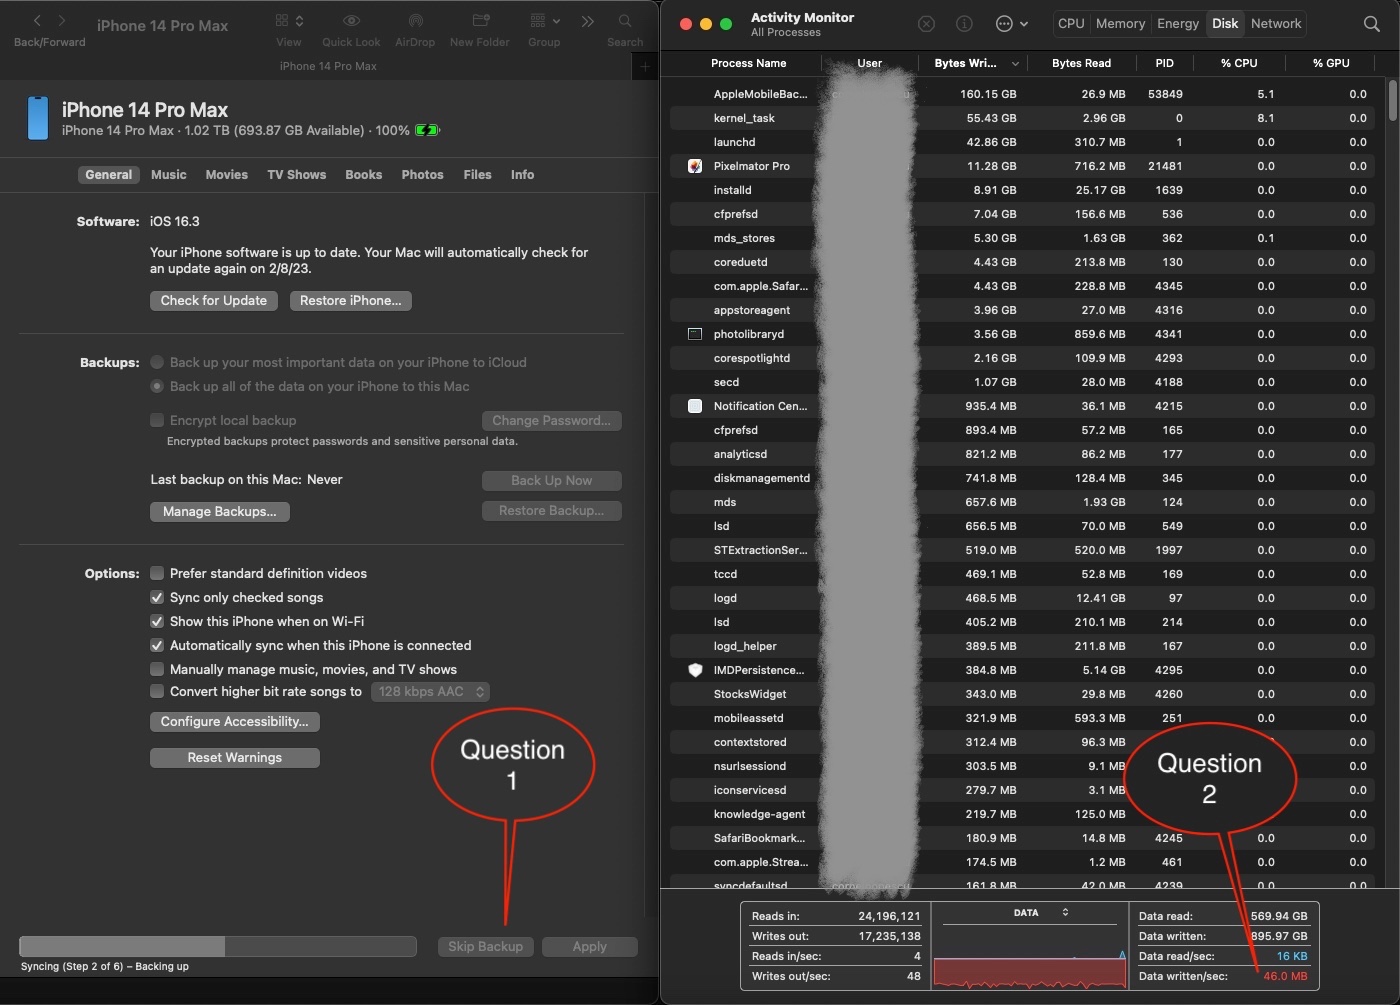Show the Network tab in Activity Monitor
Image resolution: width=1400 pixels, height=1005 pixels.
(x=1276, y=24)
